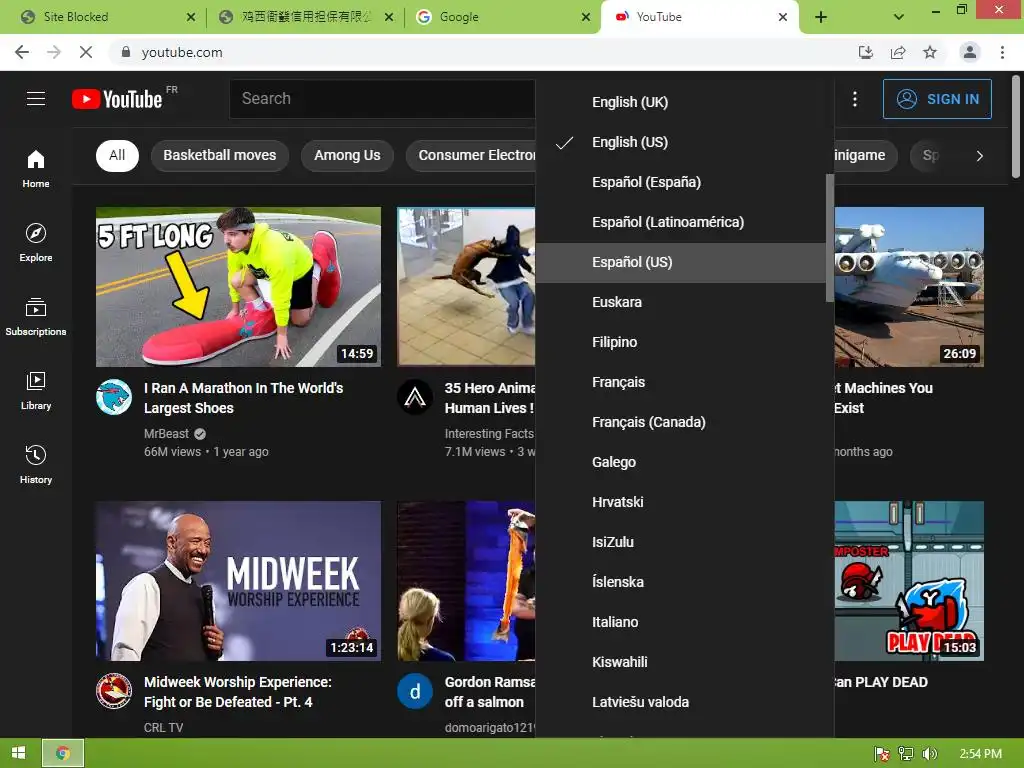Click the language menu scrollbar
This screenshot has height=768, width=1024.
pyautogui.click(x=829, y=238)
